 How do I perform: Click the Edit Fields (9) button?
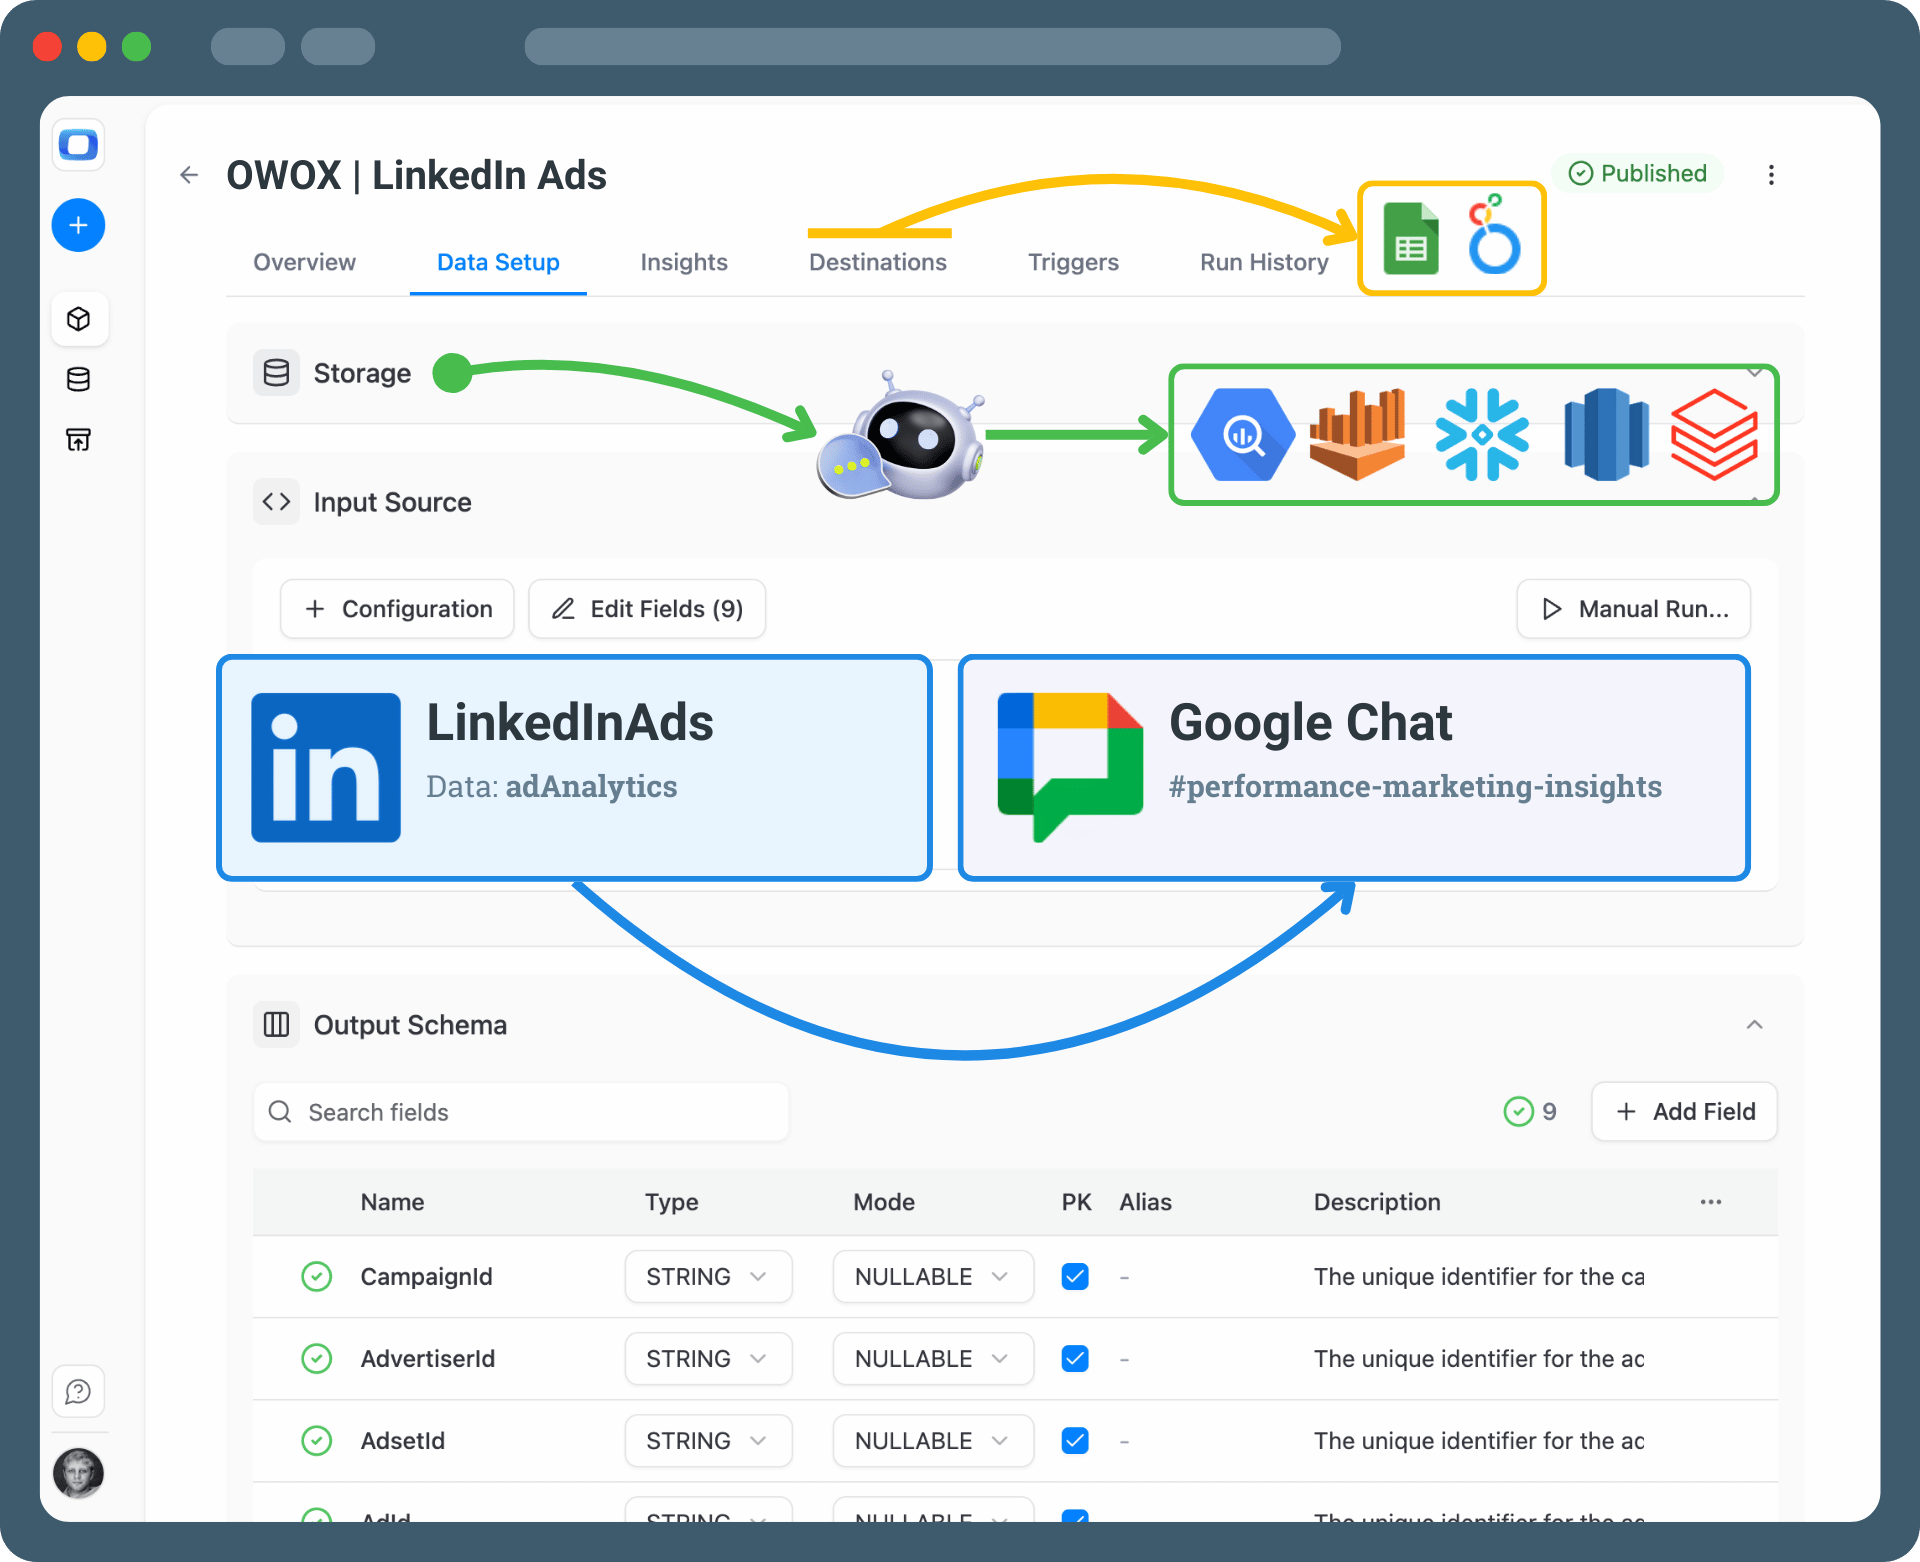coord(647,609)
